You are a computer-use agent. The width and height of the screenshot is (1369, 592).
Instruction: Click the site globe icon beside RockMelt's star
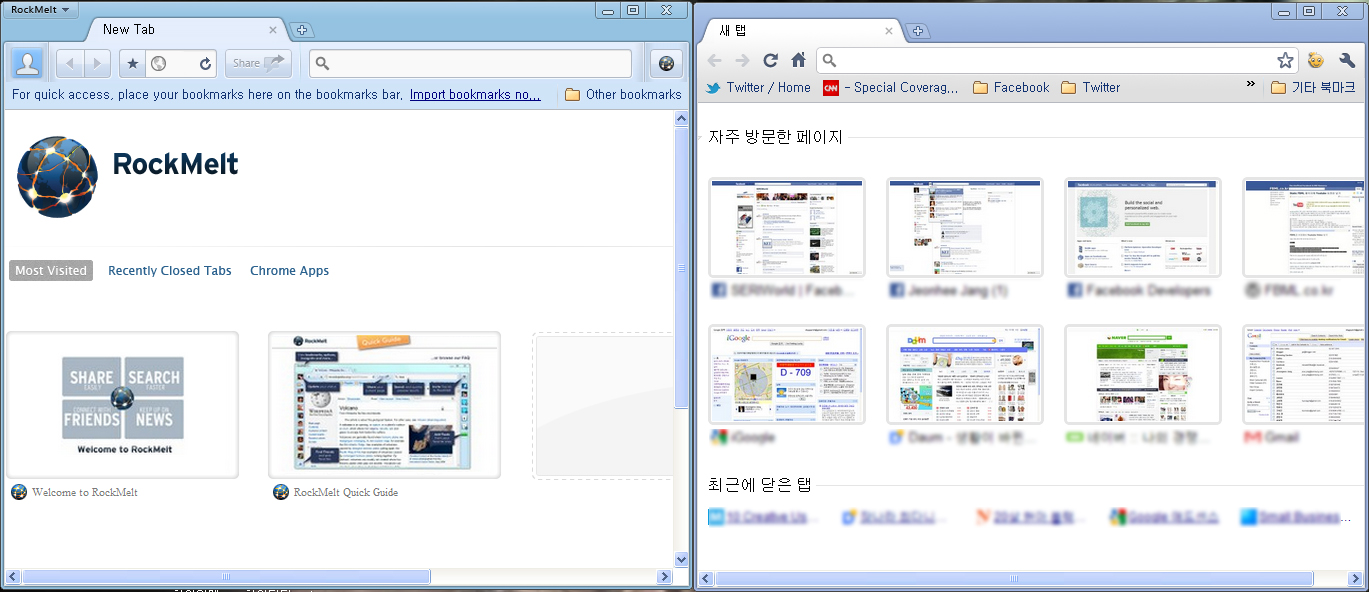click(x=158, y=64)
